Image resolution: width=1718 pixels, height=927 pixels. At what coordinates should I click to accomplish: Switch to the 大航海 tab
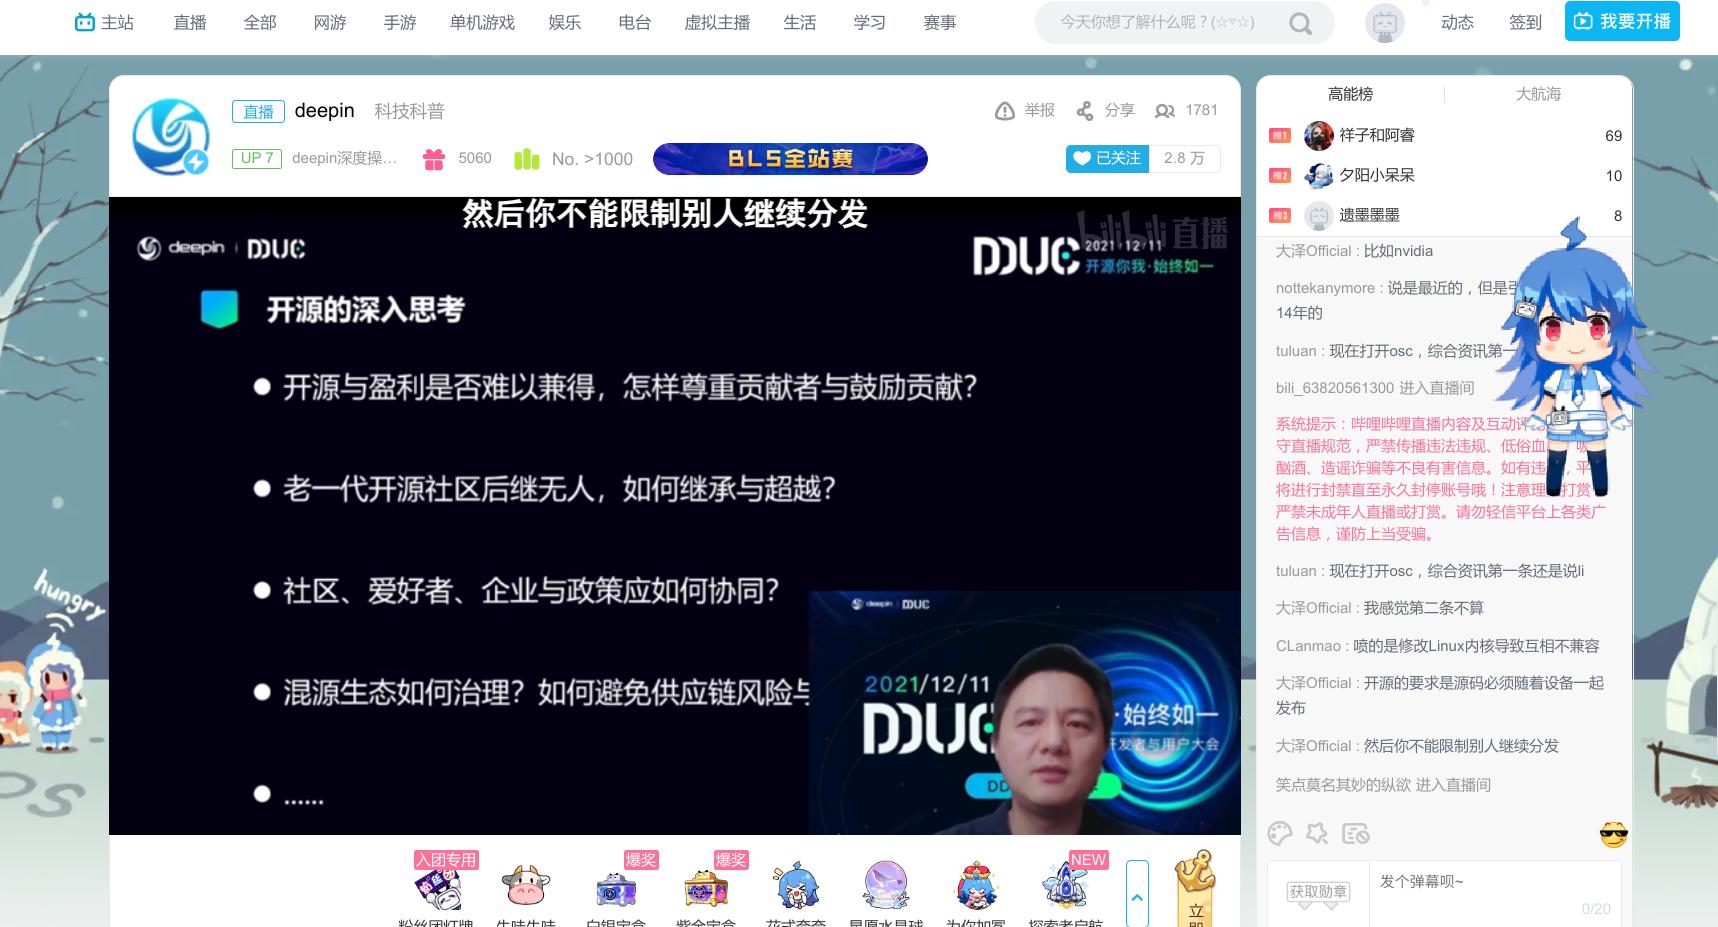(x=1537, y=93)
